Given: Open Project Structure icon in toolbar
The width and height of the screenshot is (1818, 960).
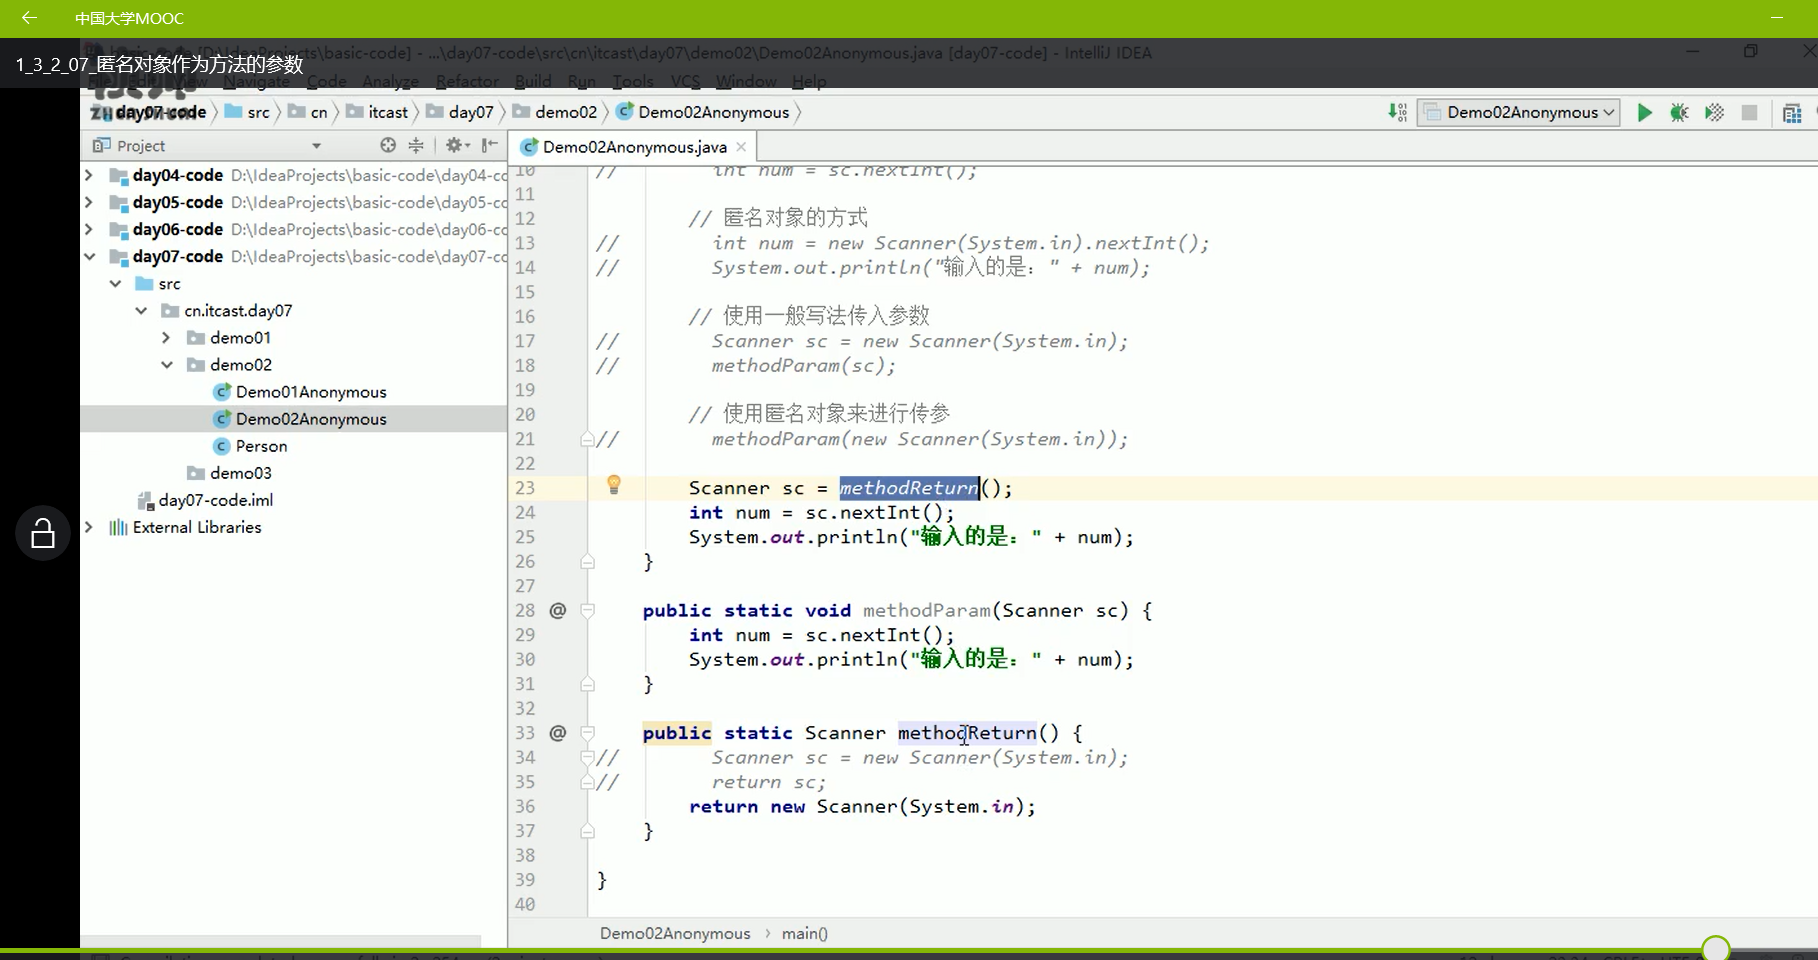Looking at the screenshot, I should point(1792,113).
